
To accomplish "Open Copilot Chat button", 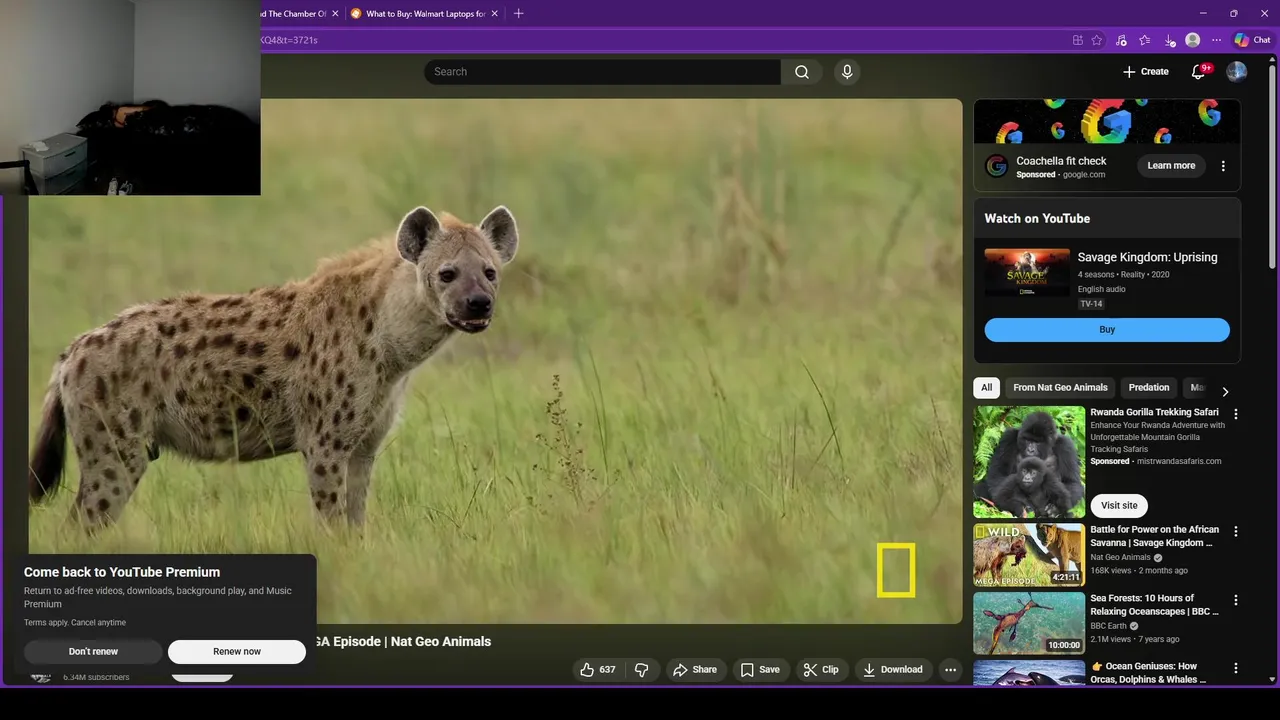I will pyautogui.click(x=1252, y=40).
